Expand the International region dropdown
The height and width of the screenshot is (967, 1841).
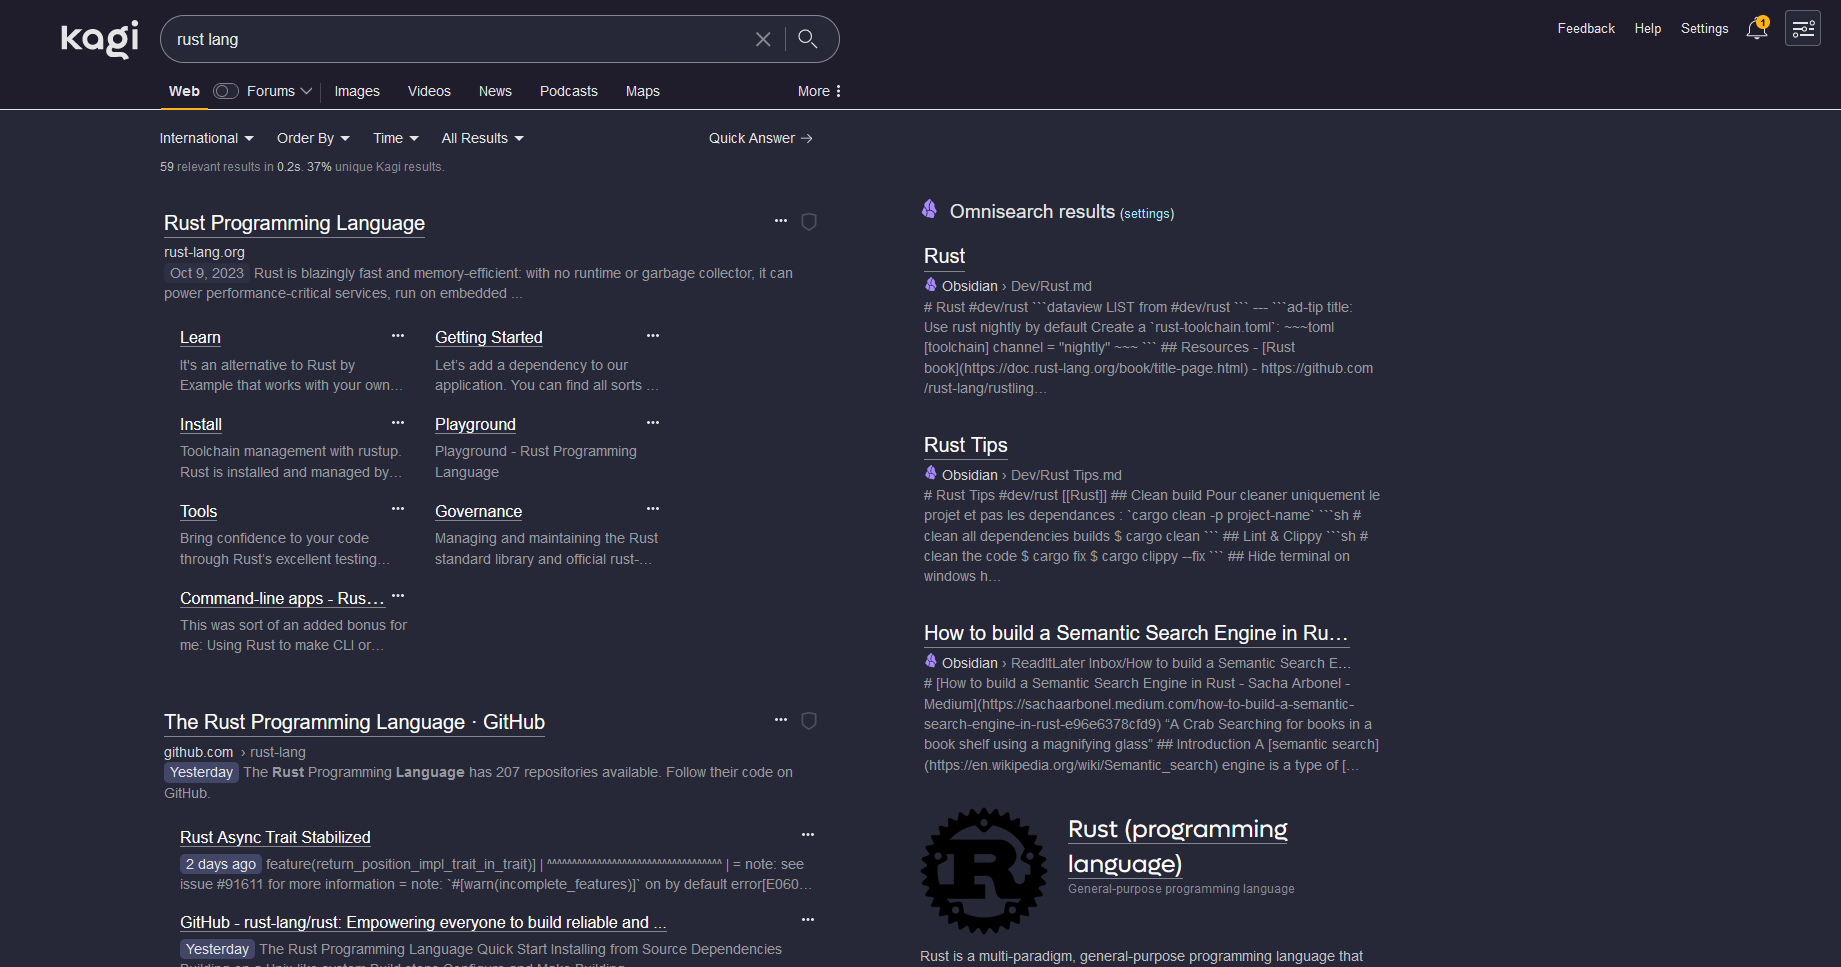[x=206, y=138]
